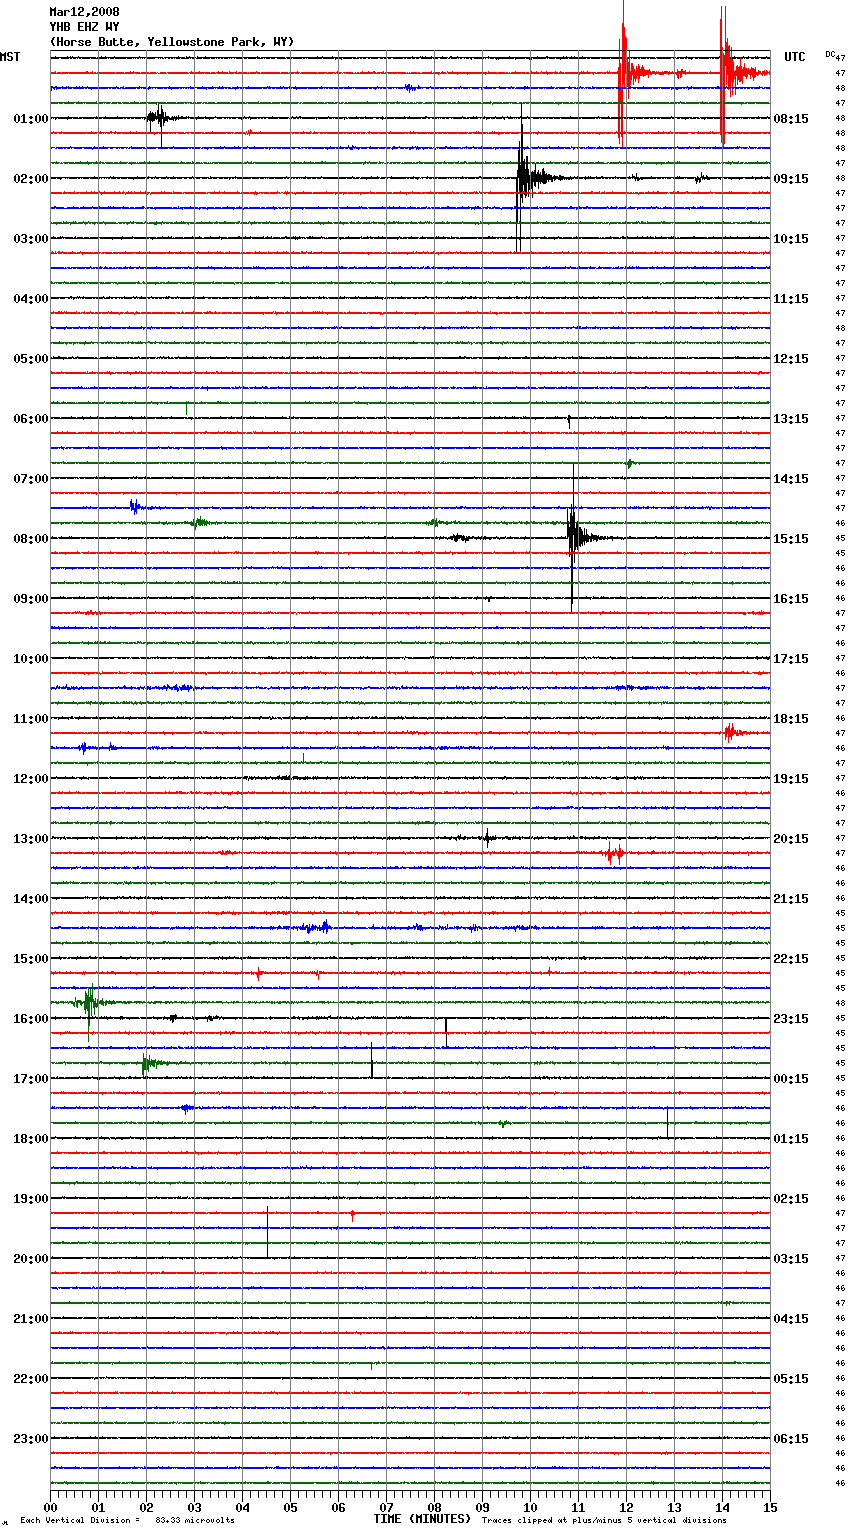Click the 16:15 UTC time label

791,599
